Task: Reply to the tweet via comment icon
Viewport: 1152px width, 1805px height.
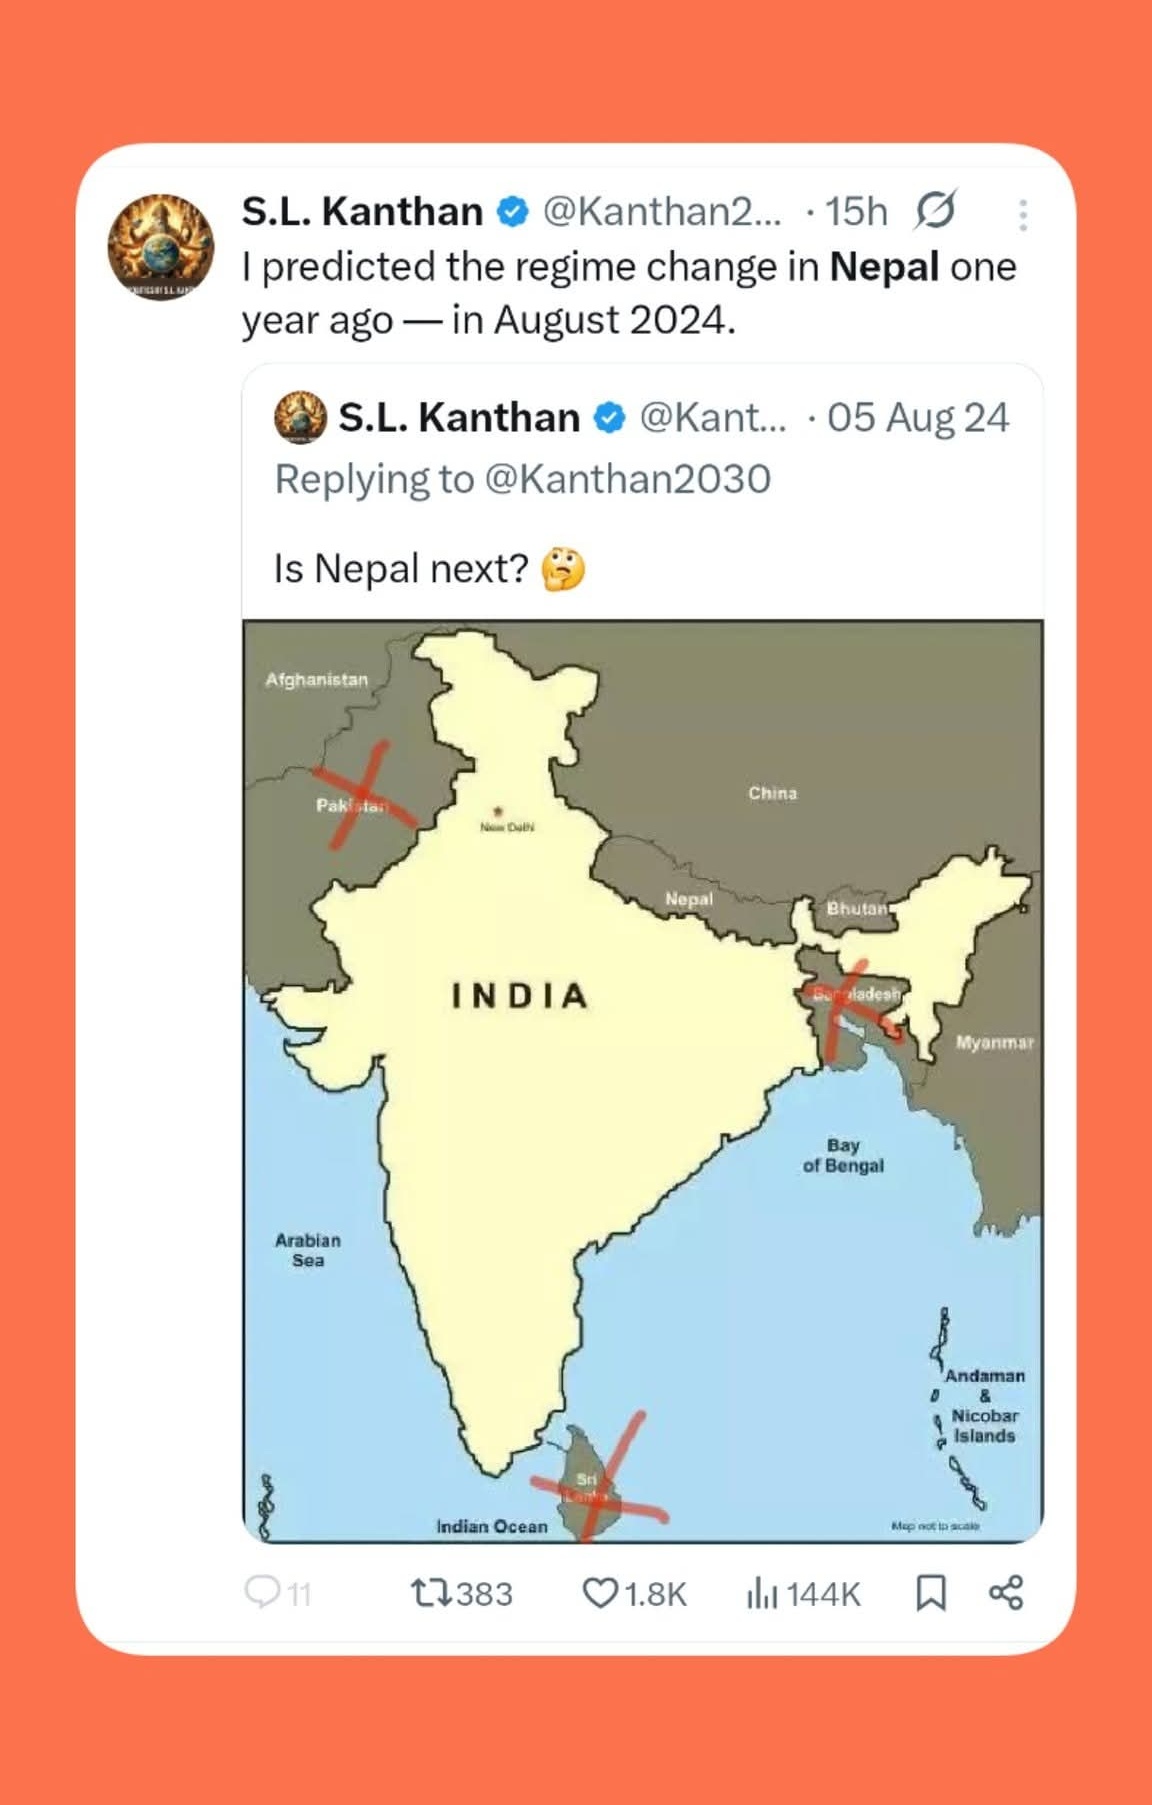Action: pos(263,1591)
